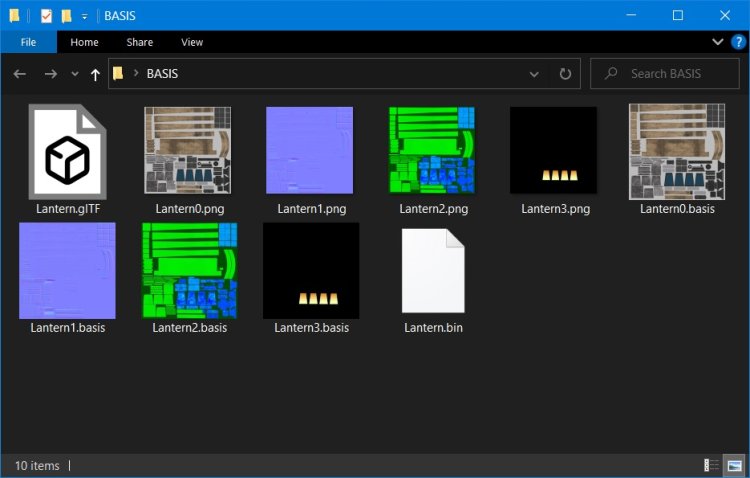Switch to the View tab
Viewport: 750px width, 478px height.
(192, 42)
